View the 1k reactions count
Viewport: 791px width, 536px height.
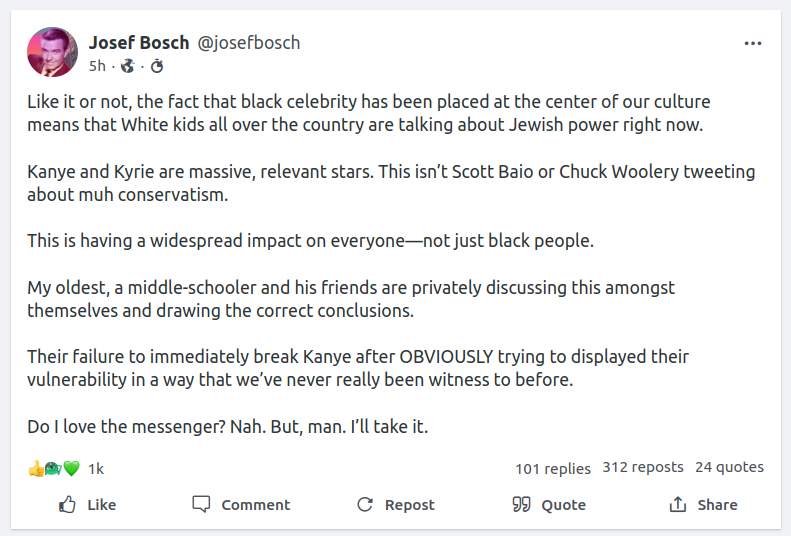(96, 468)
